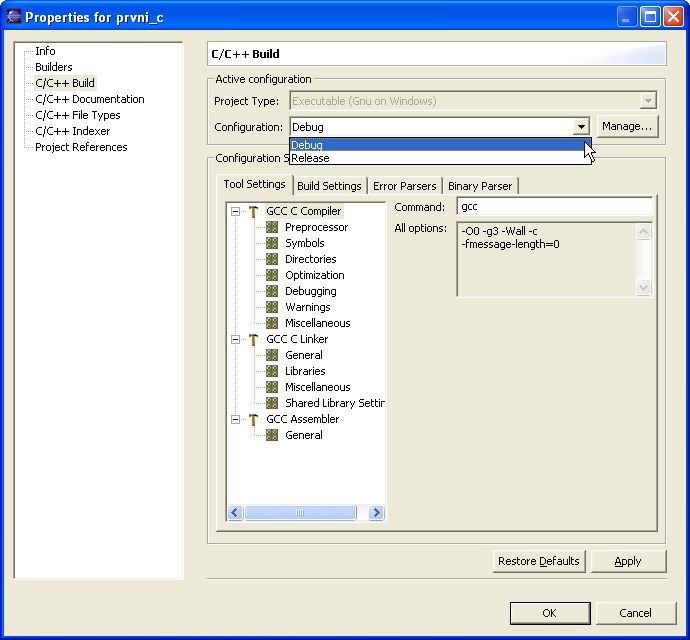Select the Warnings settings icon
690x640 pixels.
(x=272, y=307)
